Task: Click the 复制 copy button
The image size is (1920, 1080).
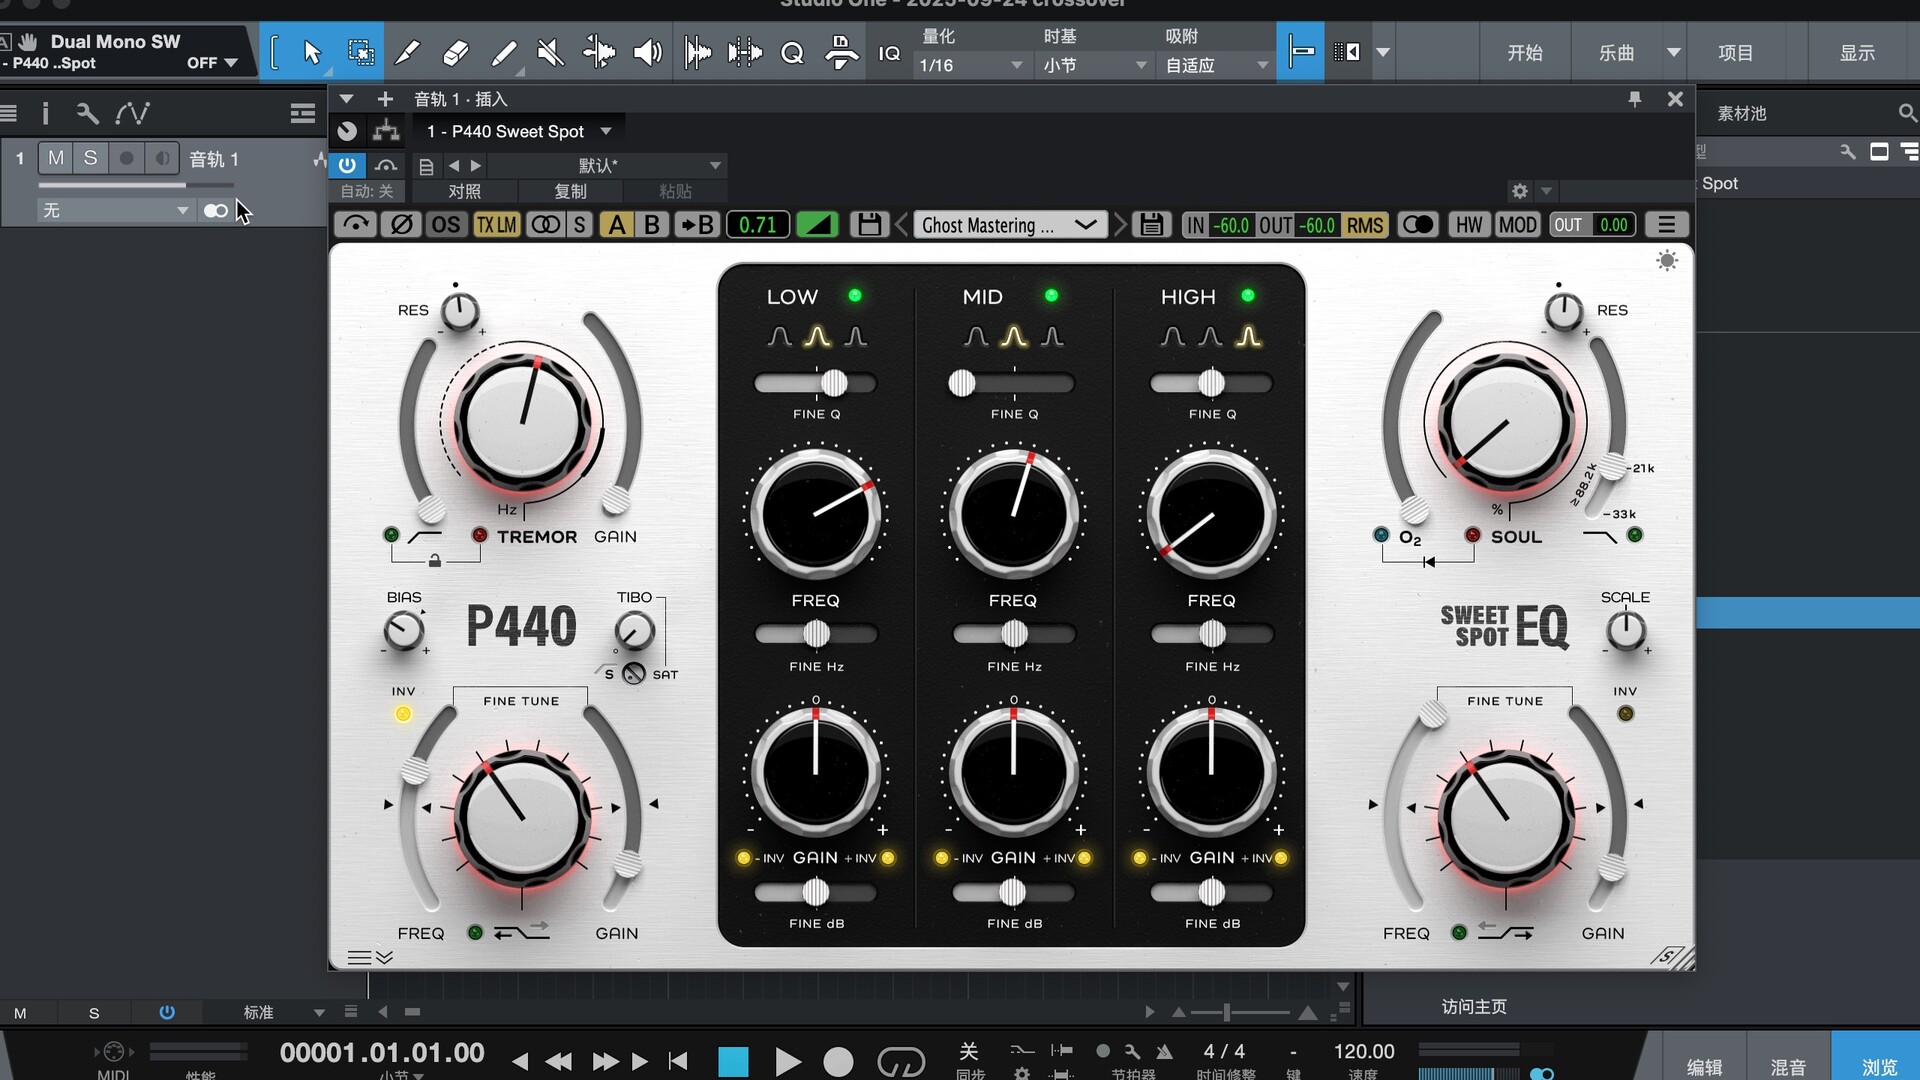Action: [x=570, y=191]
